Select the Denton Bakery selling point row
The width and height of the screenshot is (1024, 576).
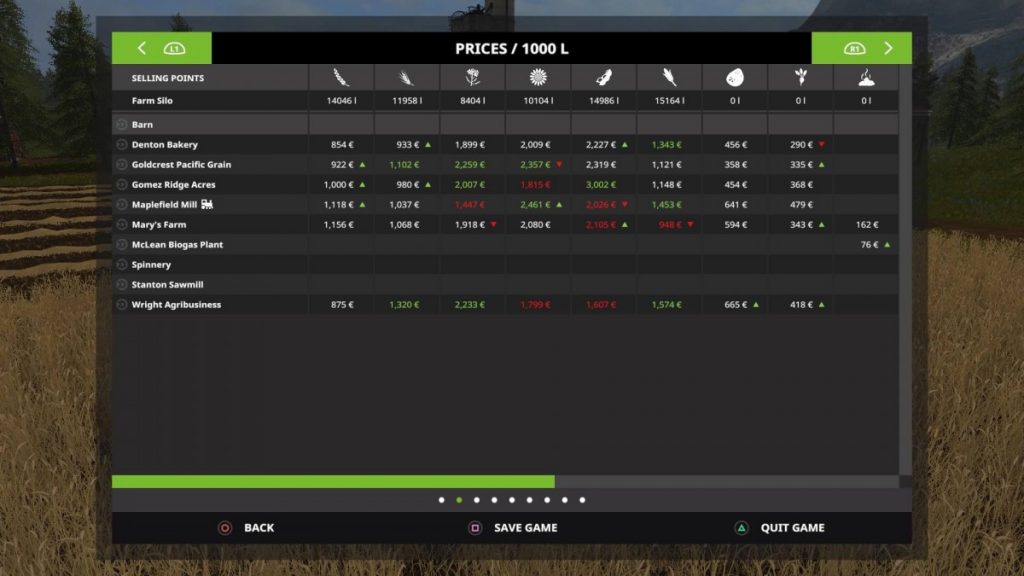pos(165,145)
